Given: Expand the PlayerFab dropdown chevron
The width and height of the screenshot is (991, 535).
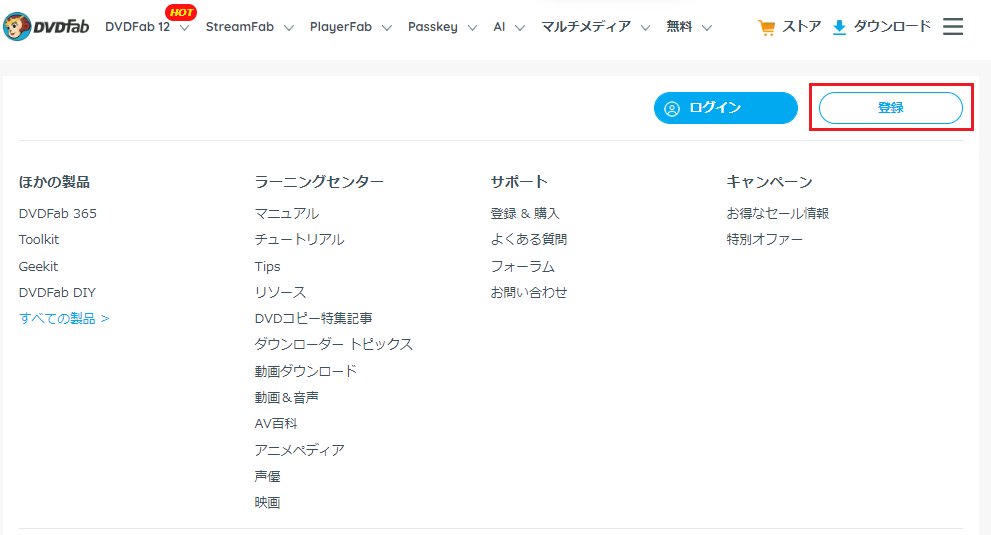Looking at the screenshot, I should click(387, 28).
